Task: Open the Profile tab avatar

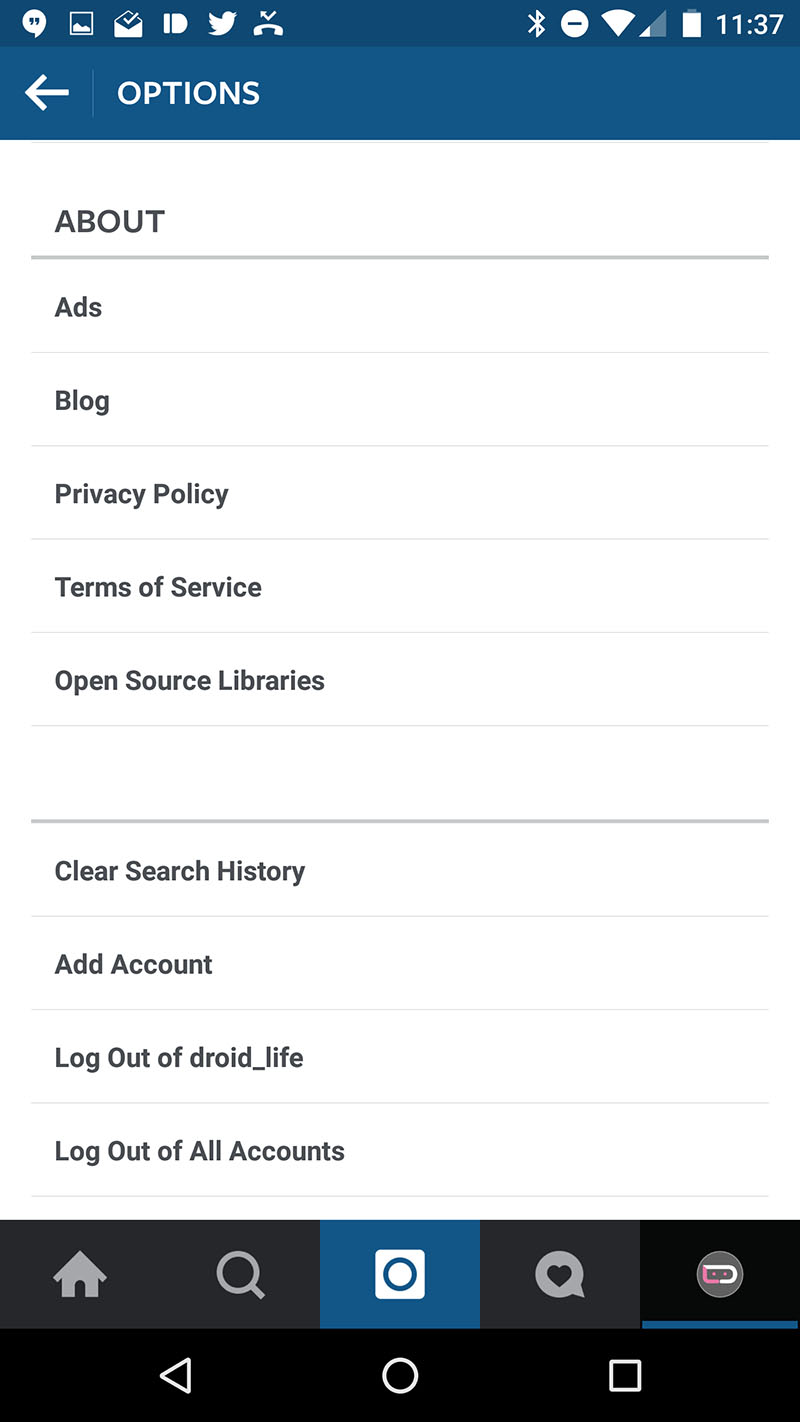Action: [x=720, y=1275]
